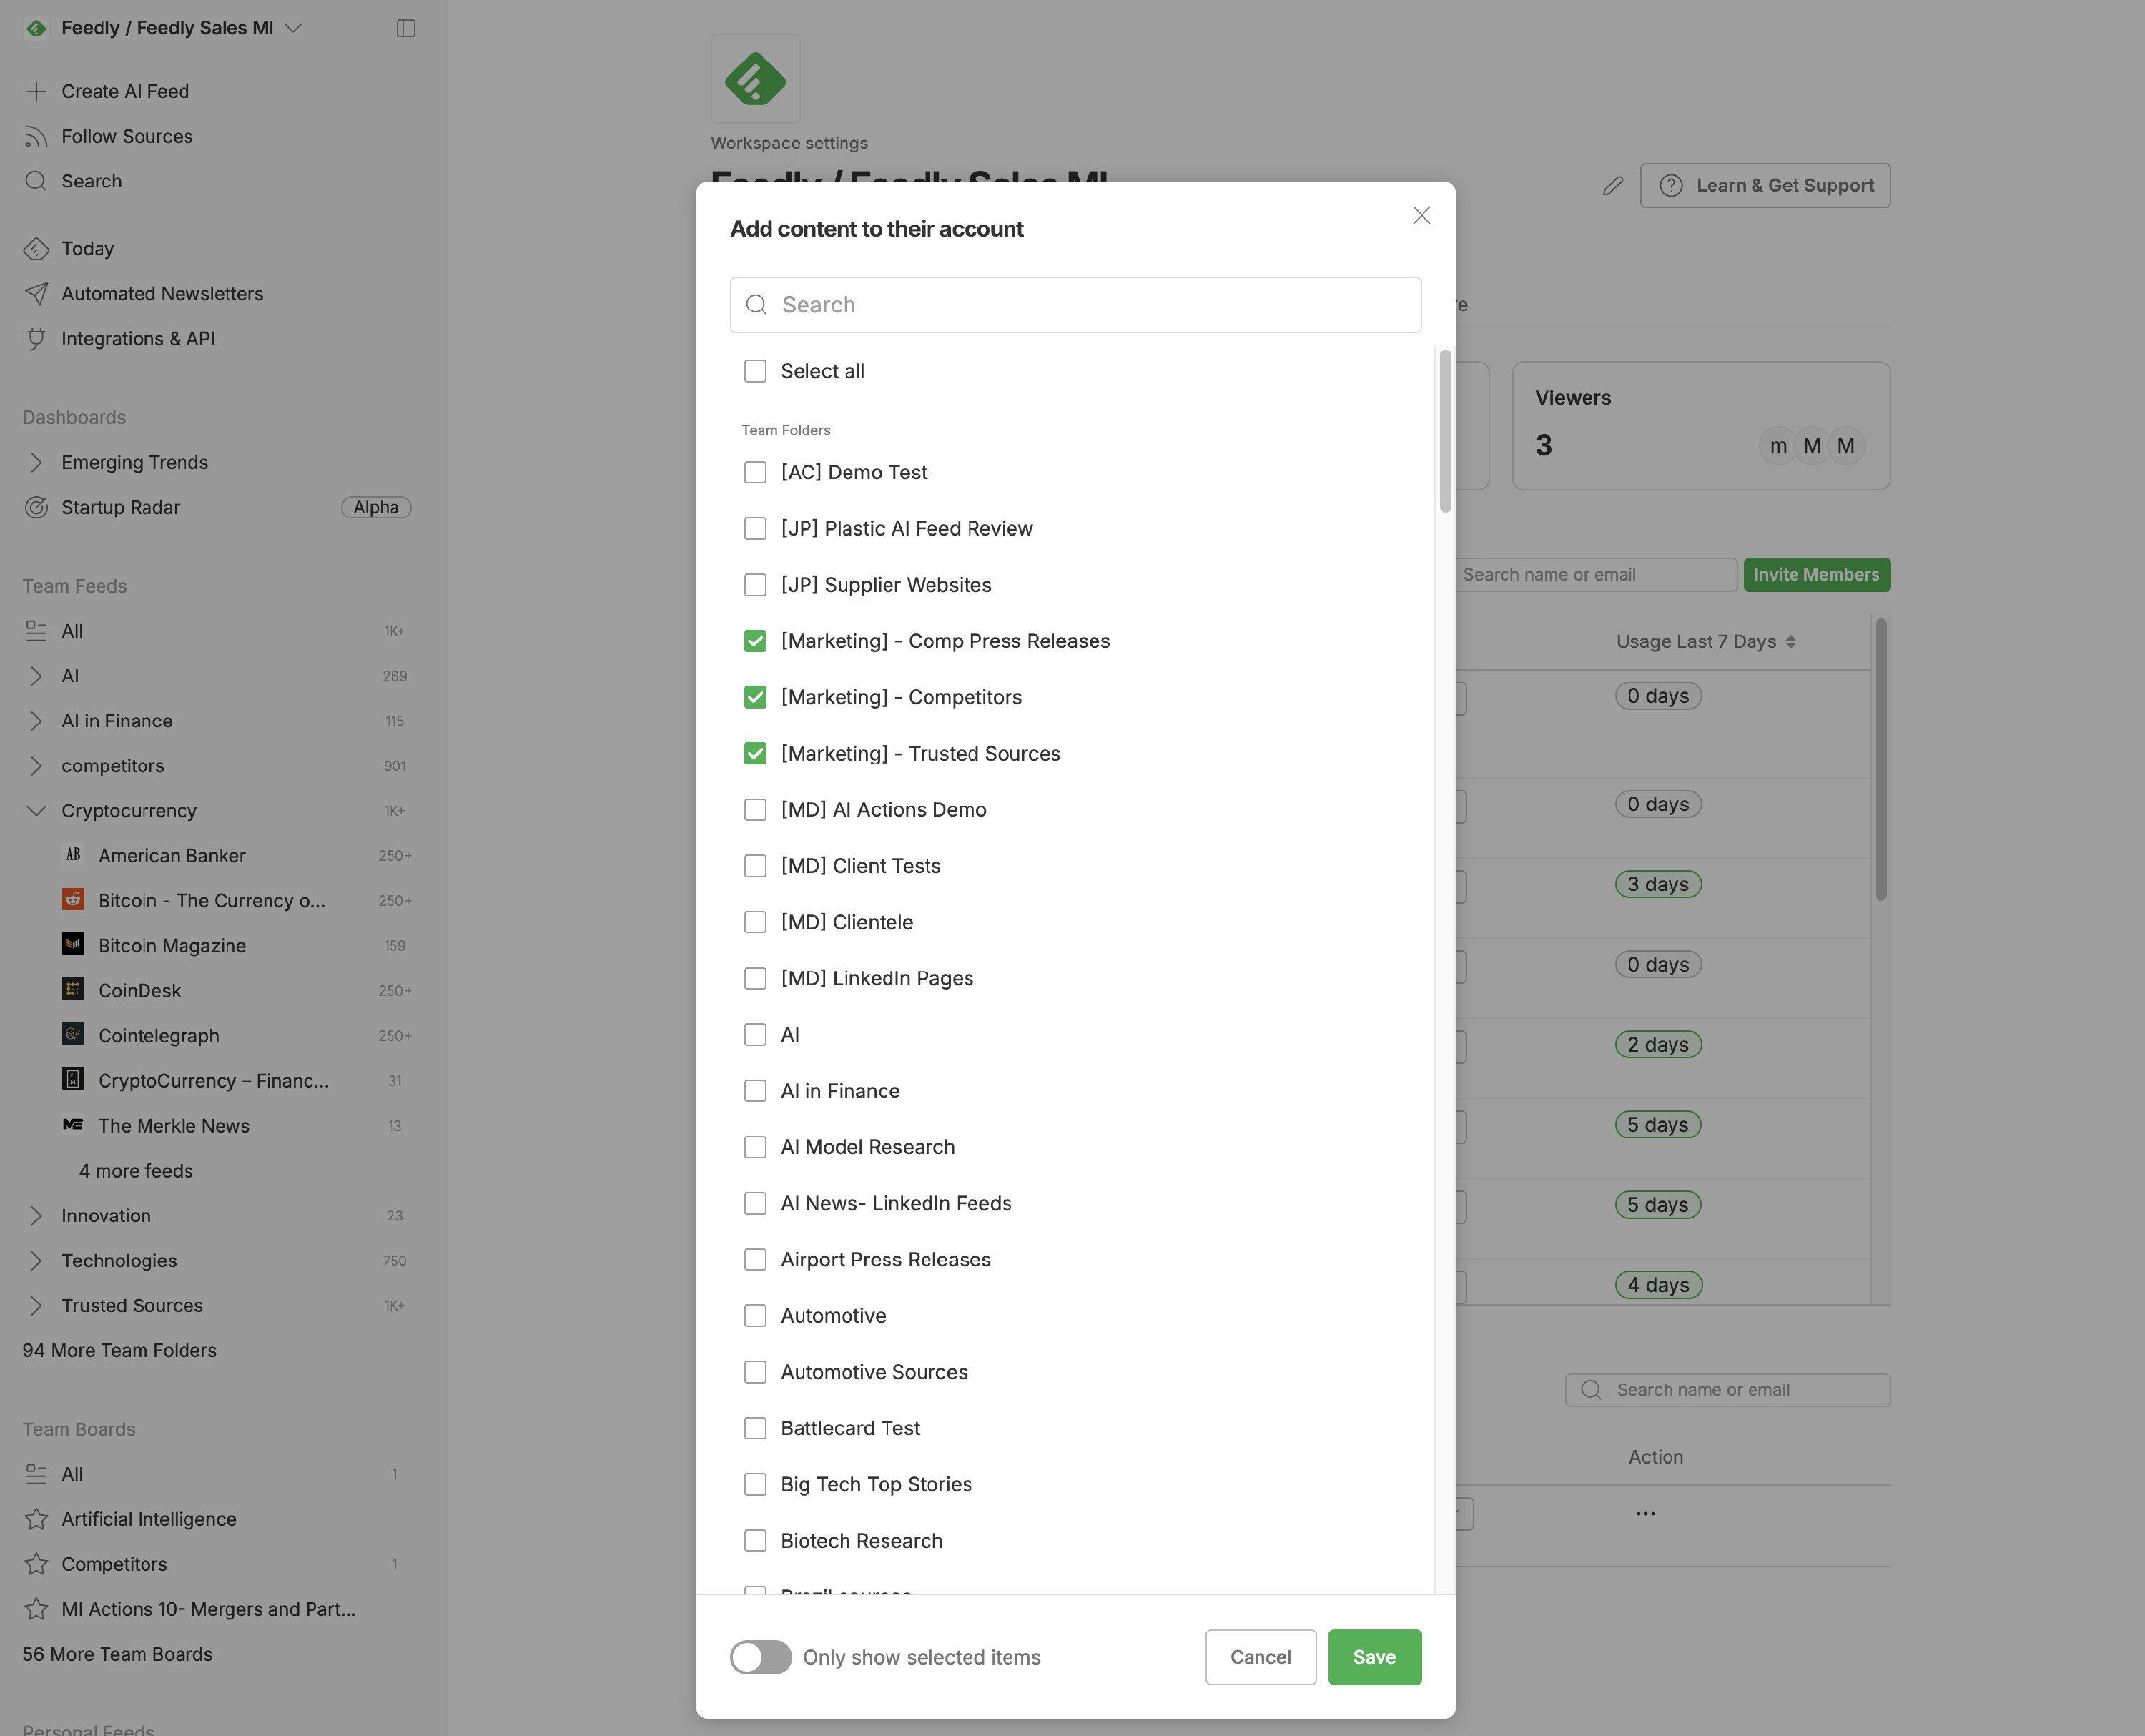Check the [AC] Demo Test checkbox
The width and height of the screenshot is (2145, 1736).
click(755, 472)
